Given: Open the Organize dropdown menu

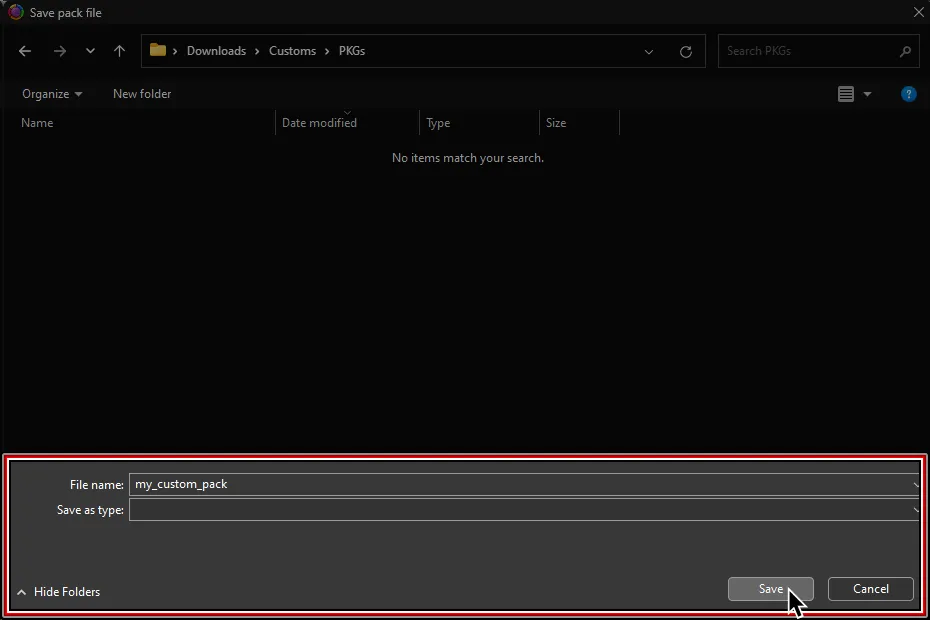Looking at the screenshot, I should [x=46, y=94].
